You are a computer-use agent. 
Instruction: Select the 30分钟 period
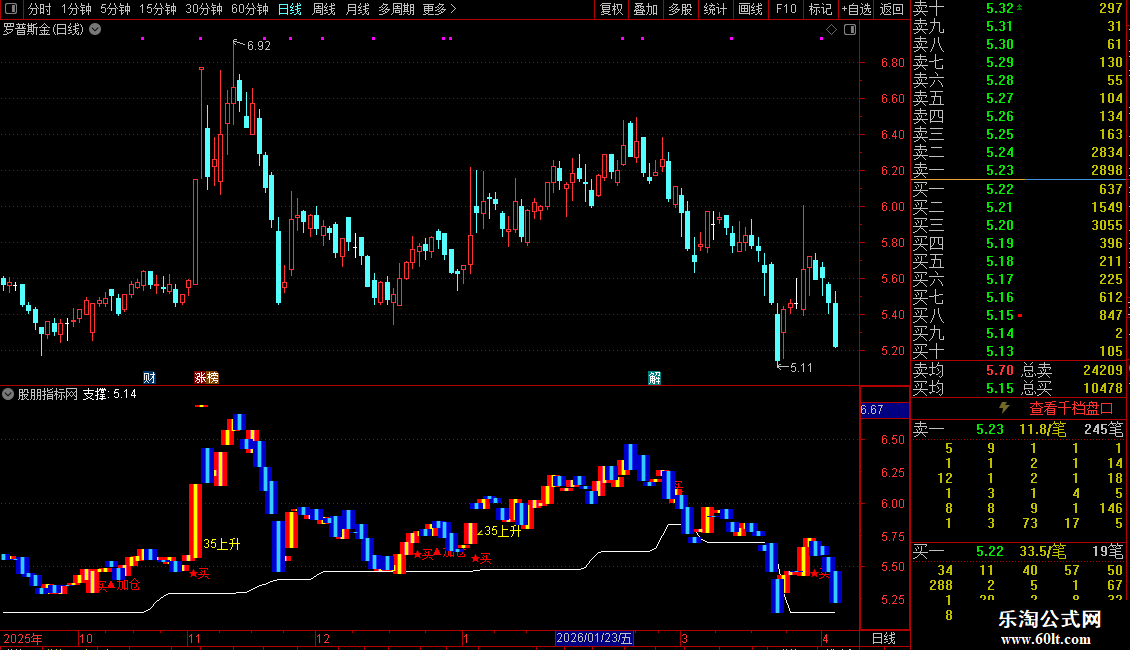pyautogui.click(x=204, y=9)
